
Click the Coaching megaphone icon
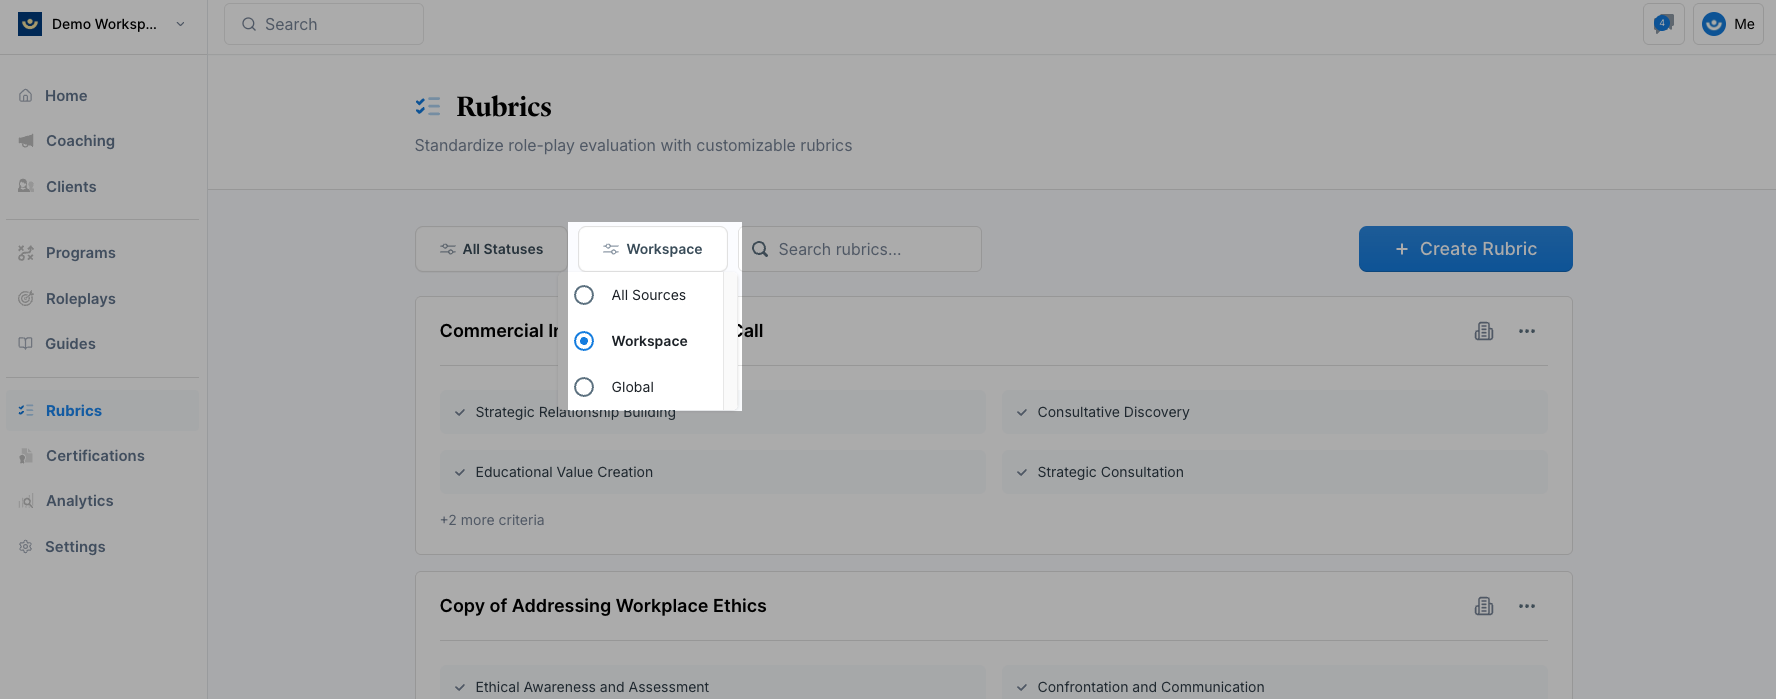[26, 141]
